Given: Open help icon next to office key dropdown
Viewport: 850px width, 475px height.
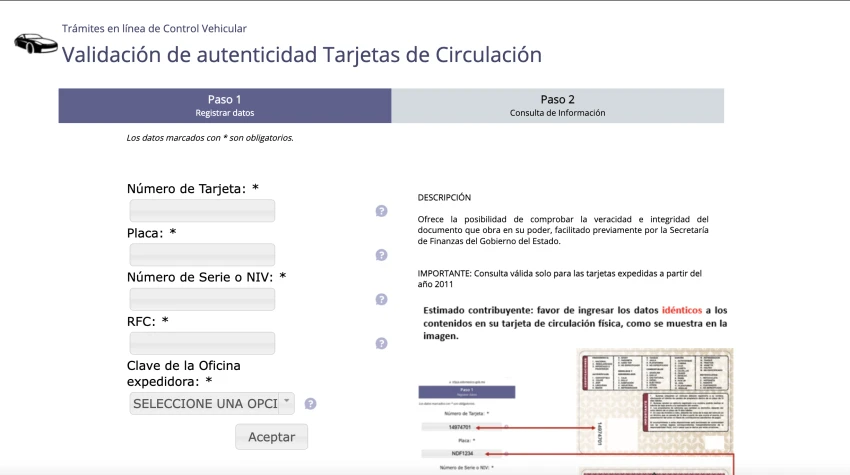Looking at the screenshot, I should [x=310, y=404].
